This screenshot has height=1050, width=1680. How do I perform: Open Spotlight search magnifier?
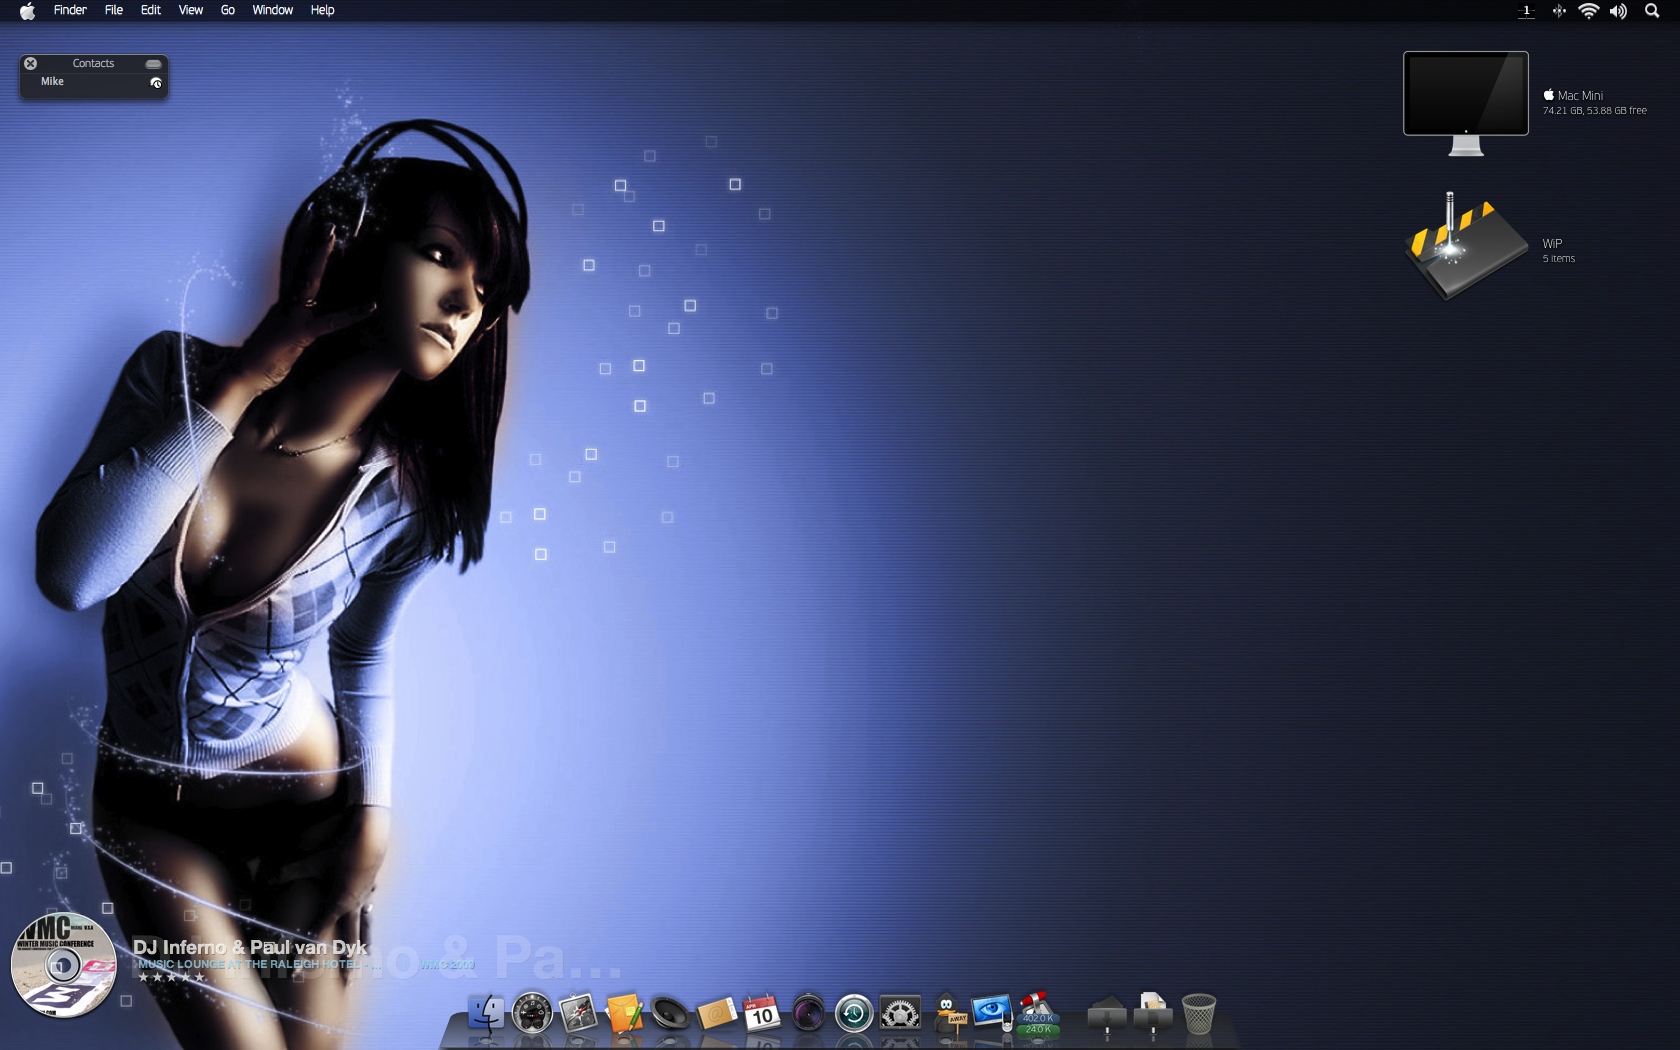coord(1652,11)
